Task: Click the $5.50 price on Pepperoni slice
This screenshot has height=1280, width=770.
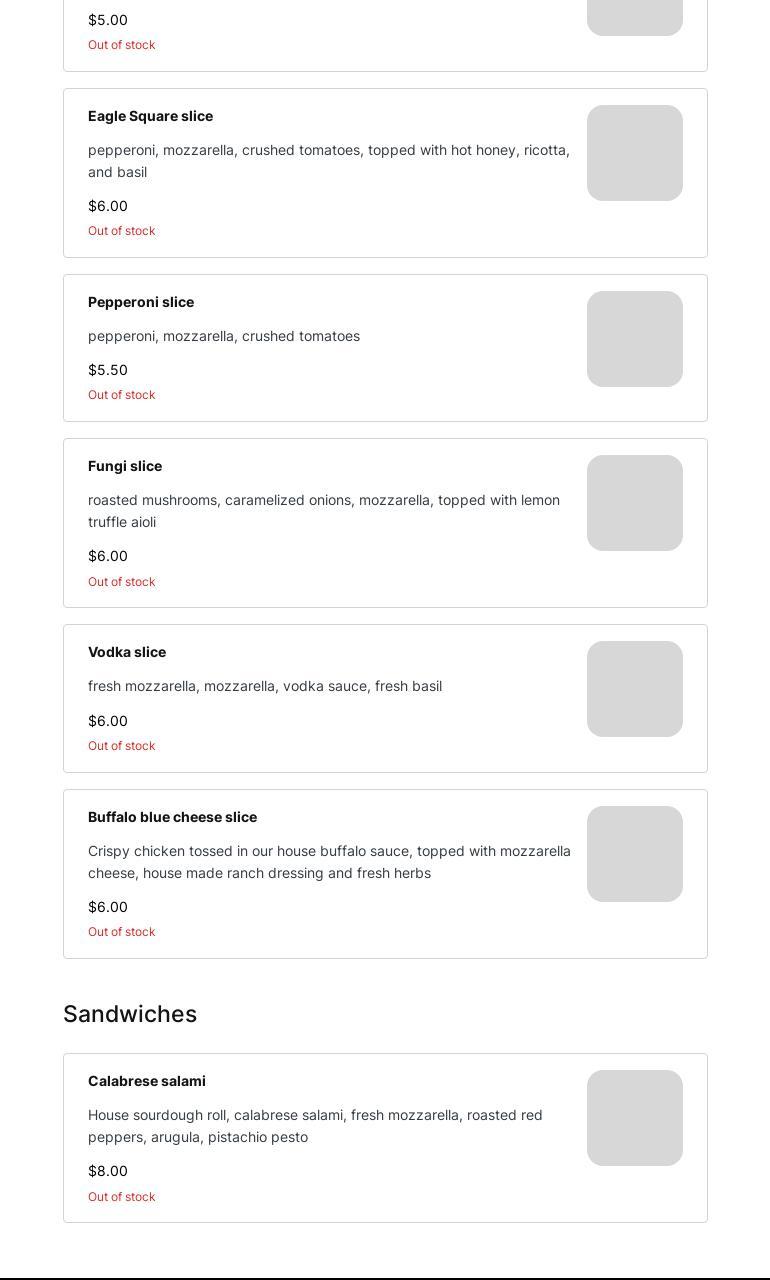Action: click(108, 370)
